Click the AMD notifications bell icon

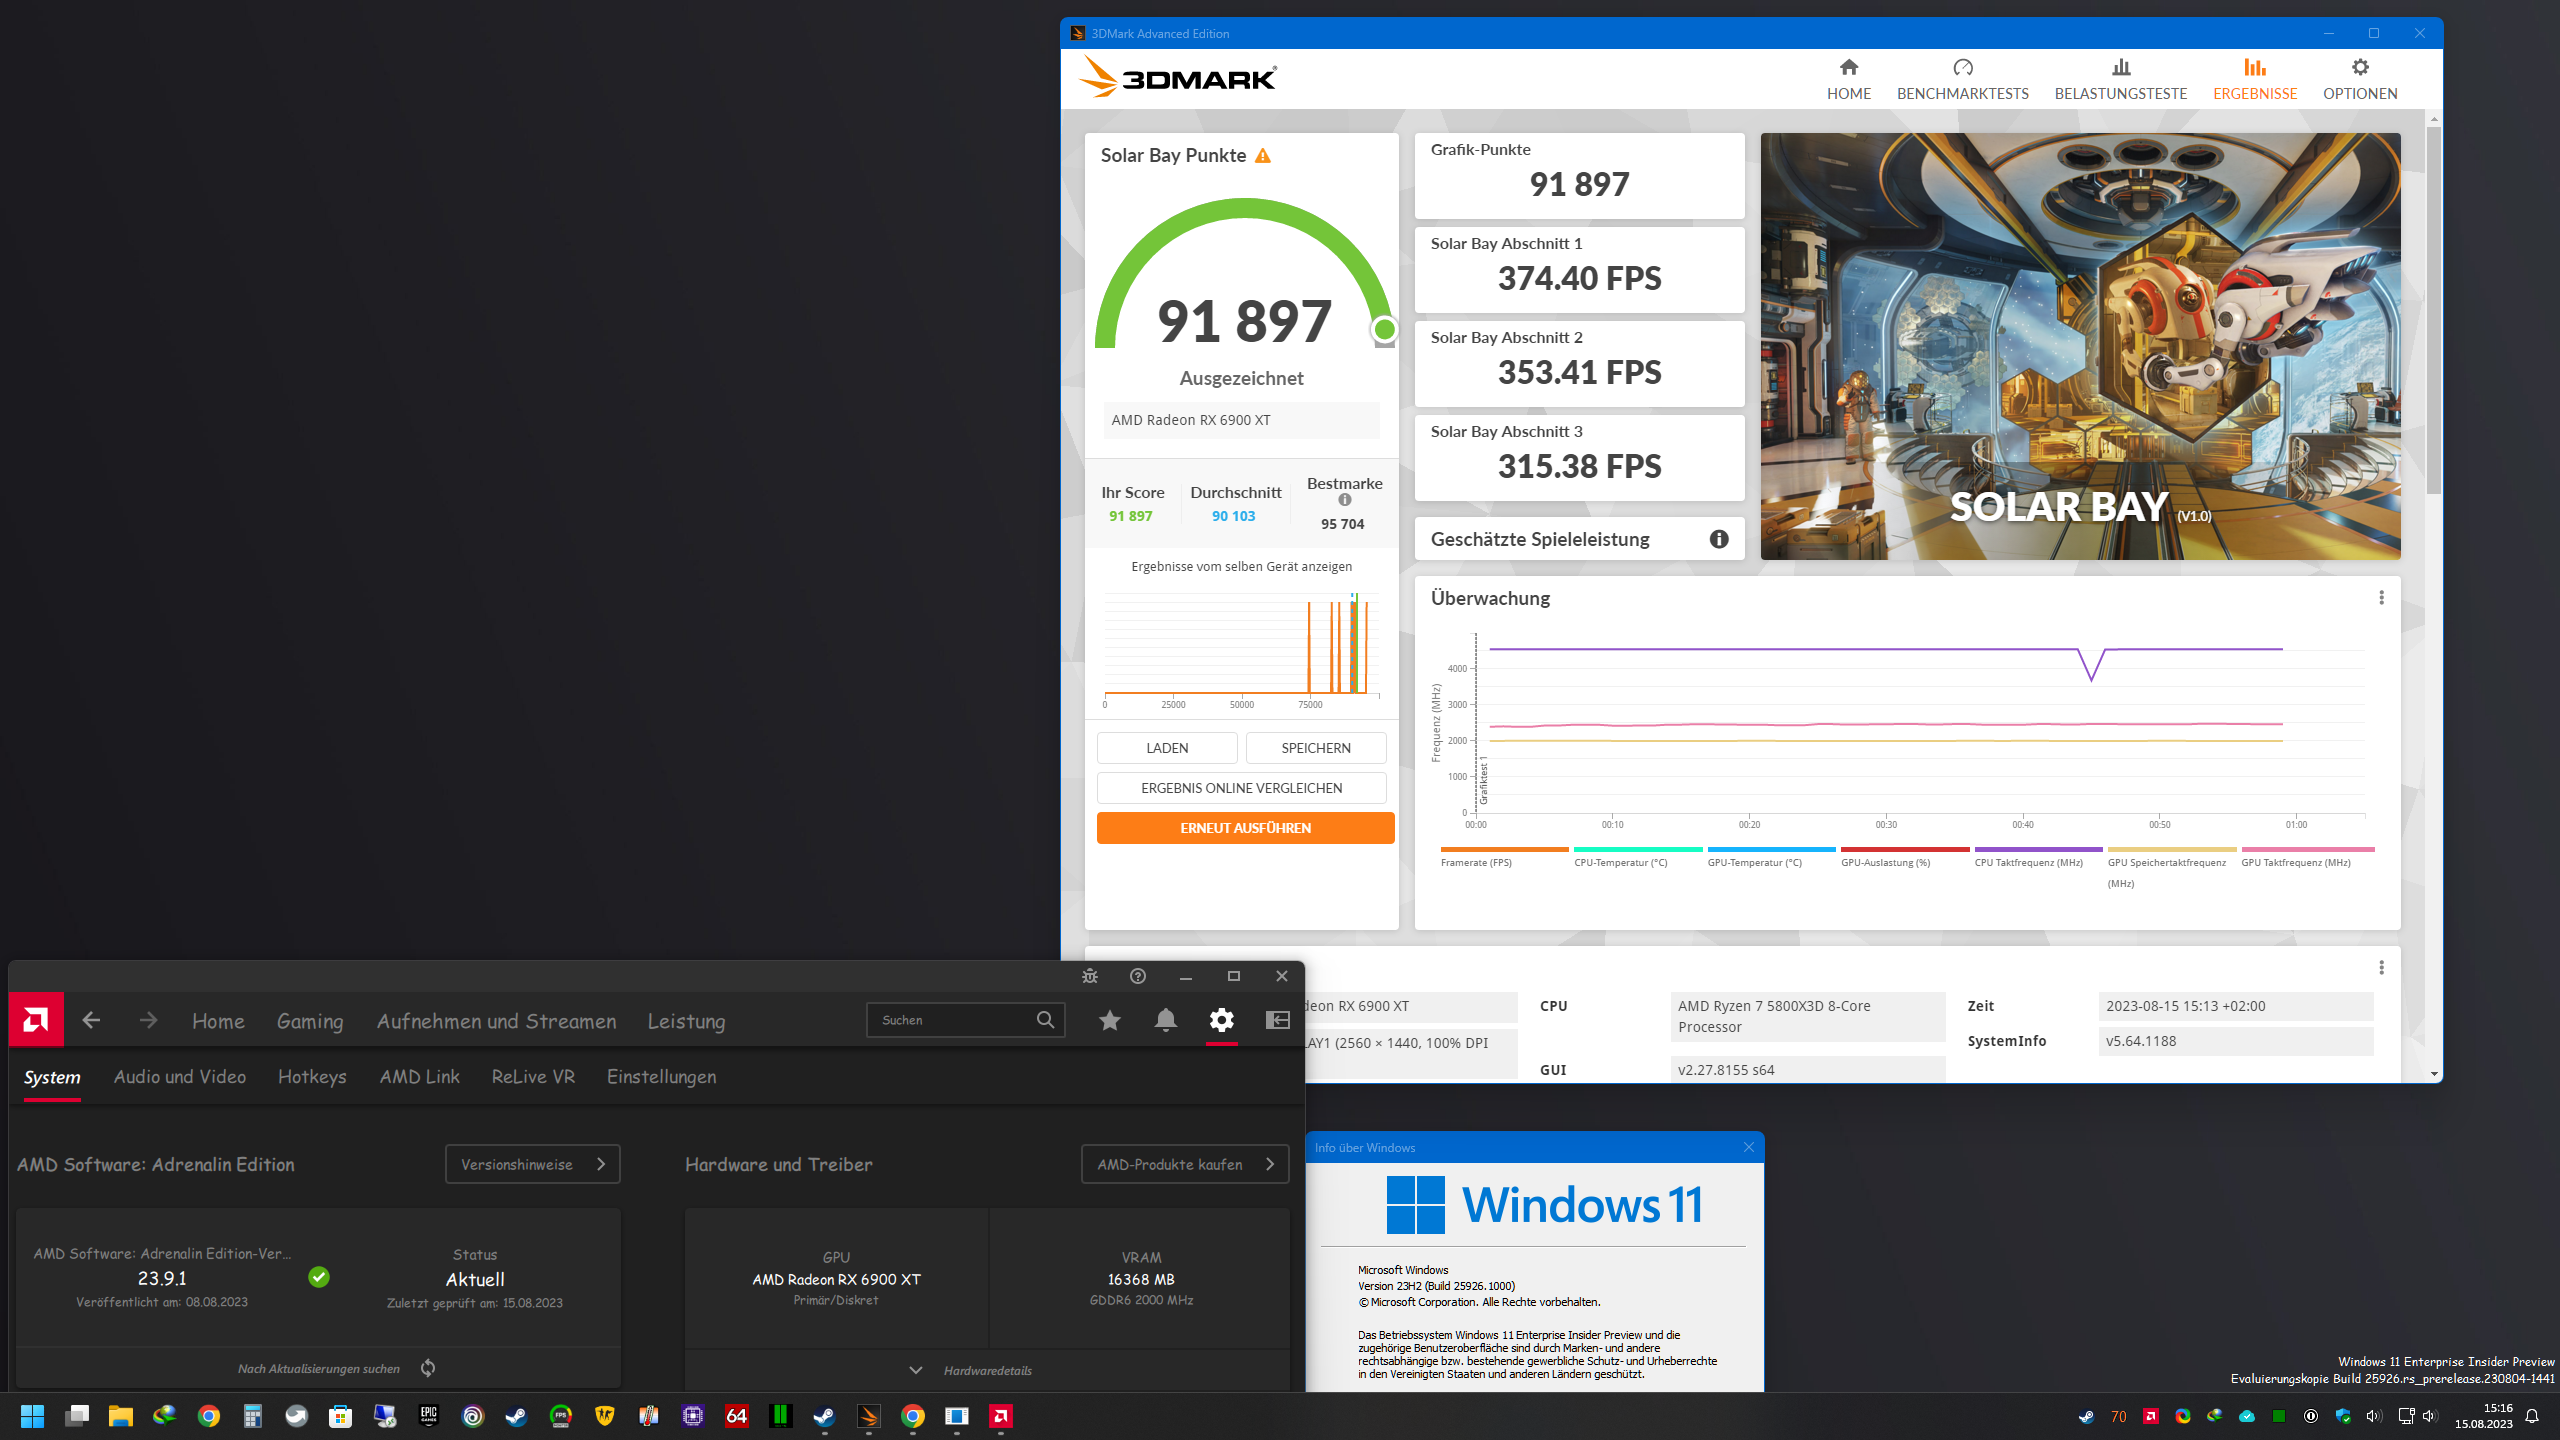click(x=1165, y=1020)
